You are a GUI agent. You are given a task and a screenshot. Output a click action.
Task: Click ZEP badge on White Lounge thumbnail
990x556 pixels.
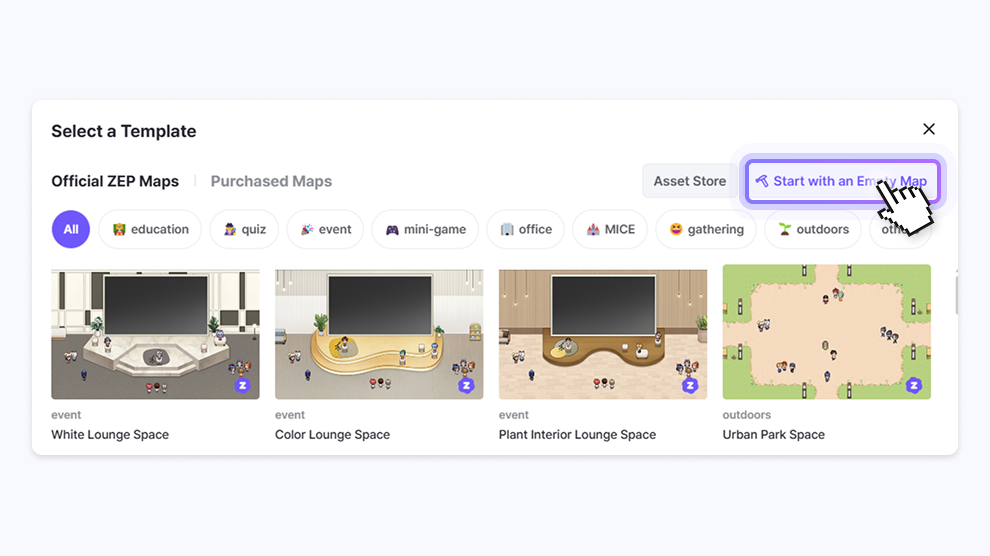(x=242, y=385)
